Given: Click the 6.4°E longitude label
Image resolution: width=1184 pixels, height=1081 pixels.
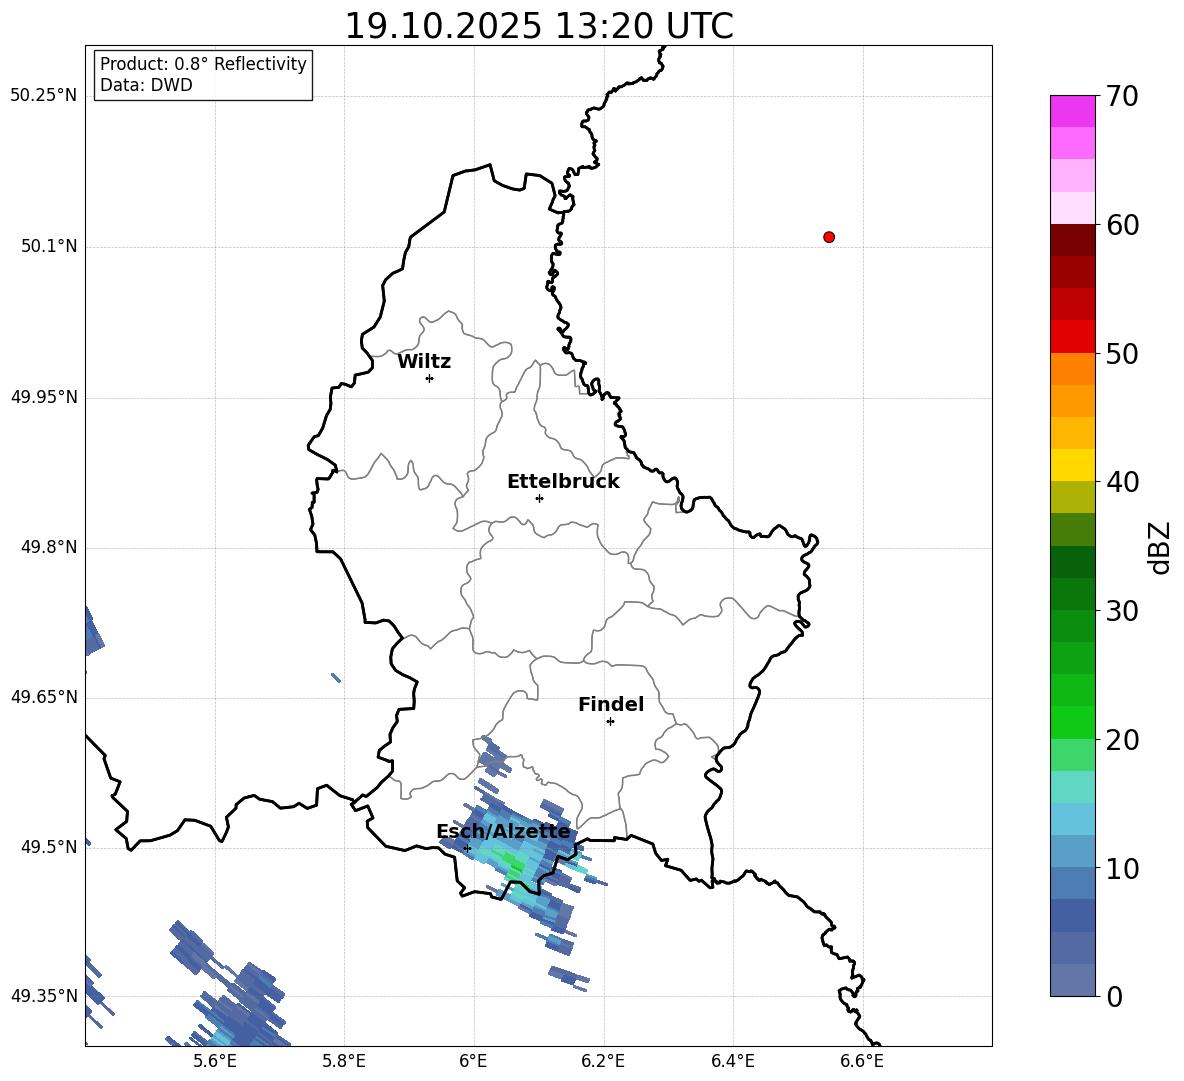Looking at the screenshot, I should [732, 1061].
